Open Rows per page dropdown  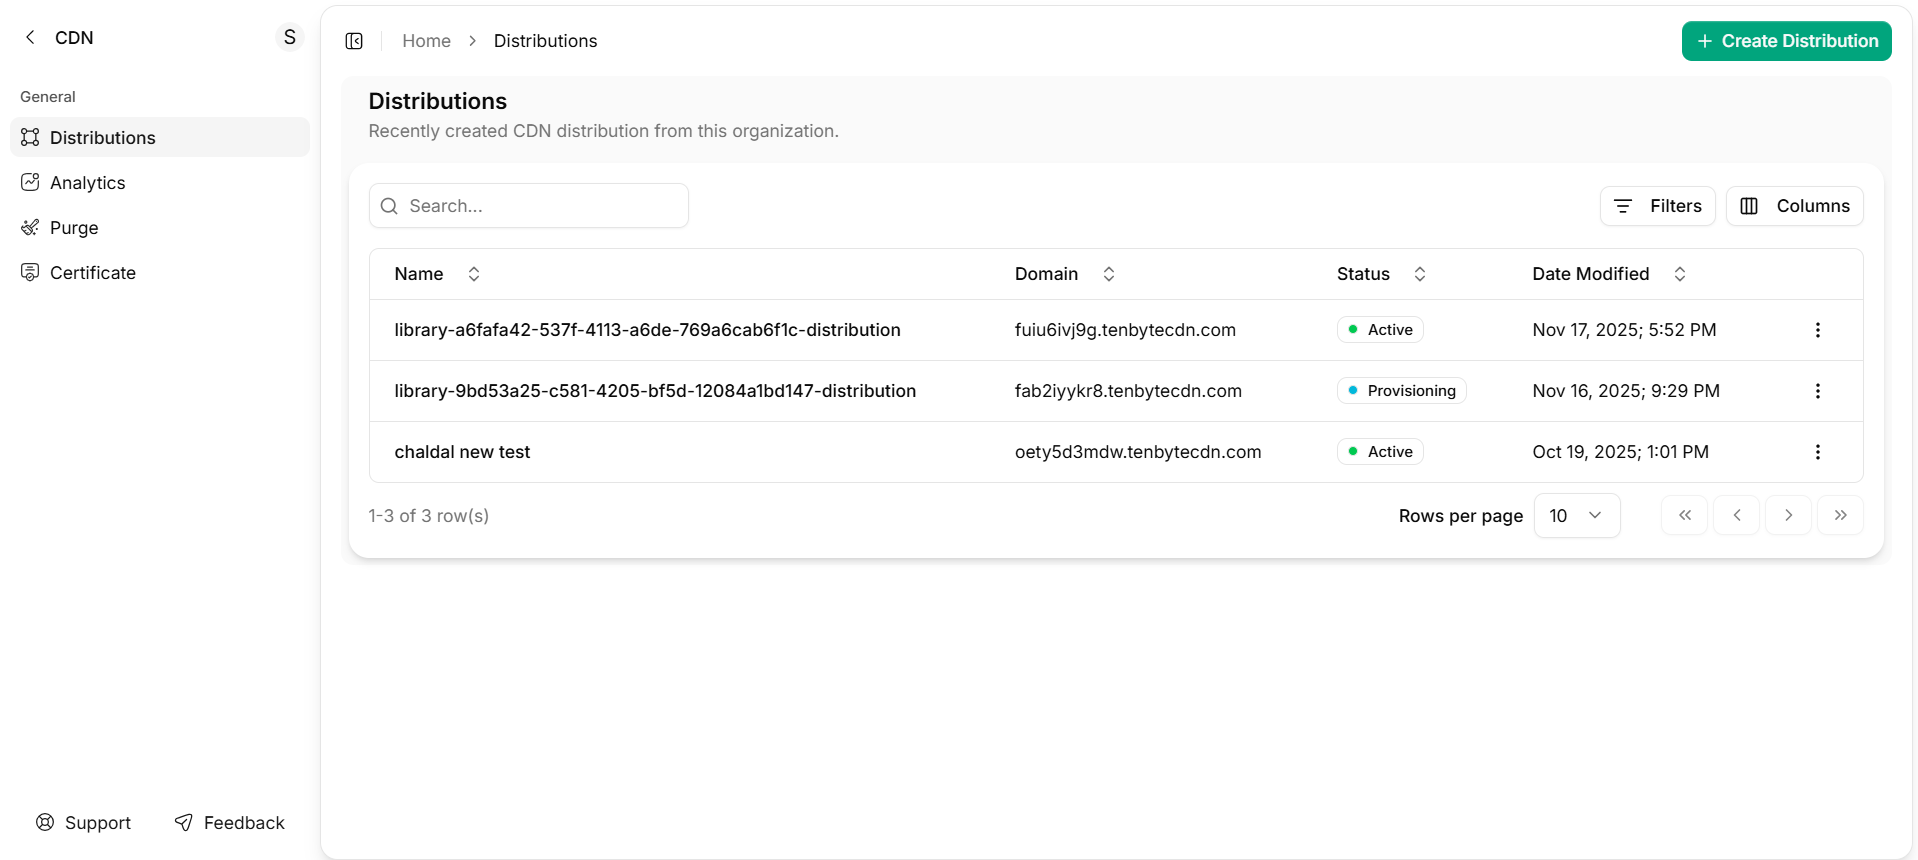(1577, 516)
